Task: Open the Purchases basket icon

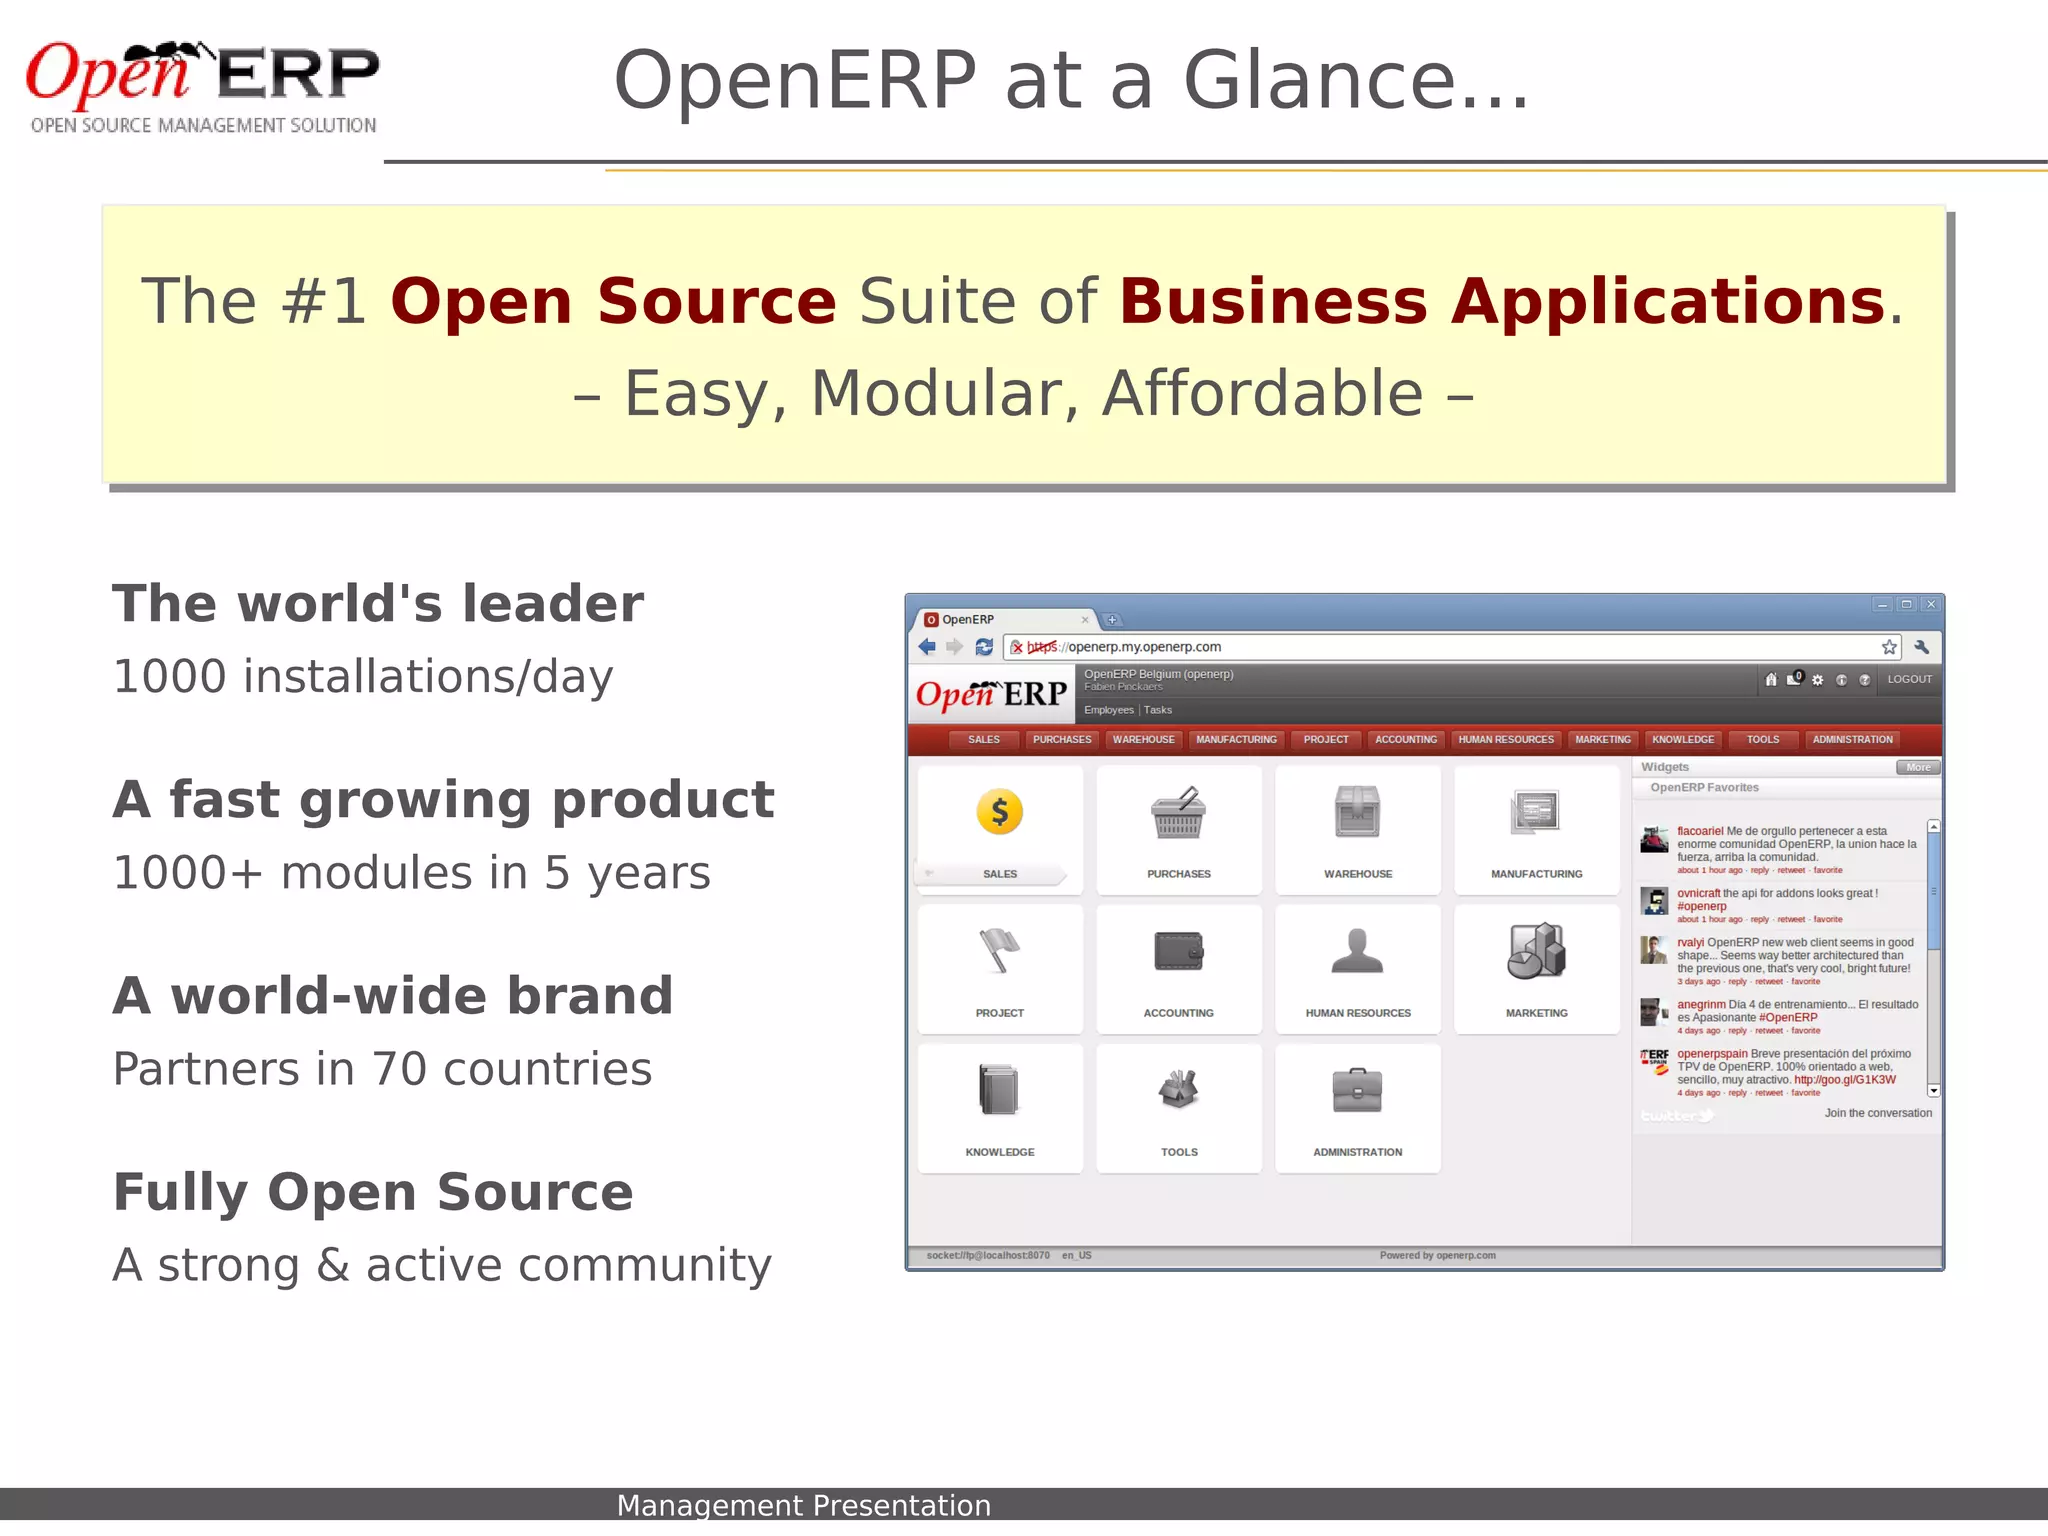Action: [x=1178, y=812]
